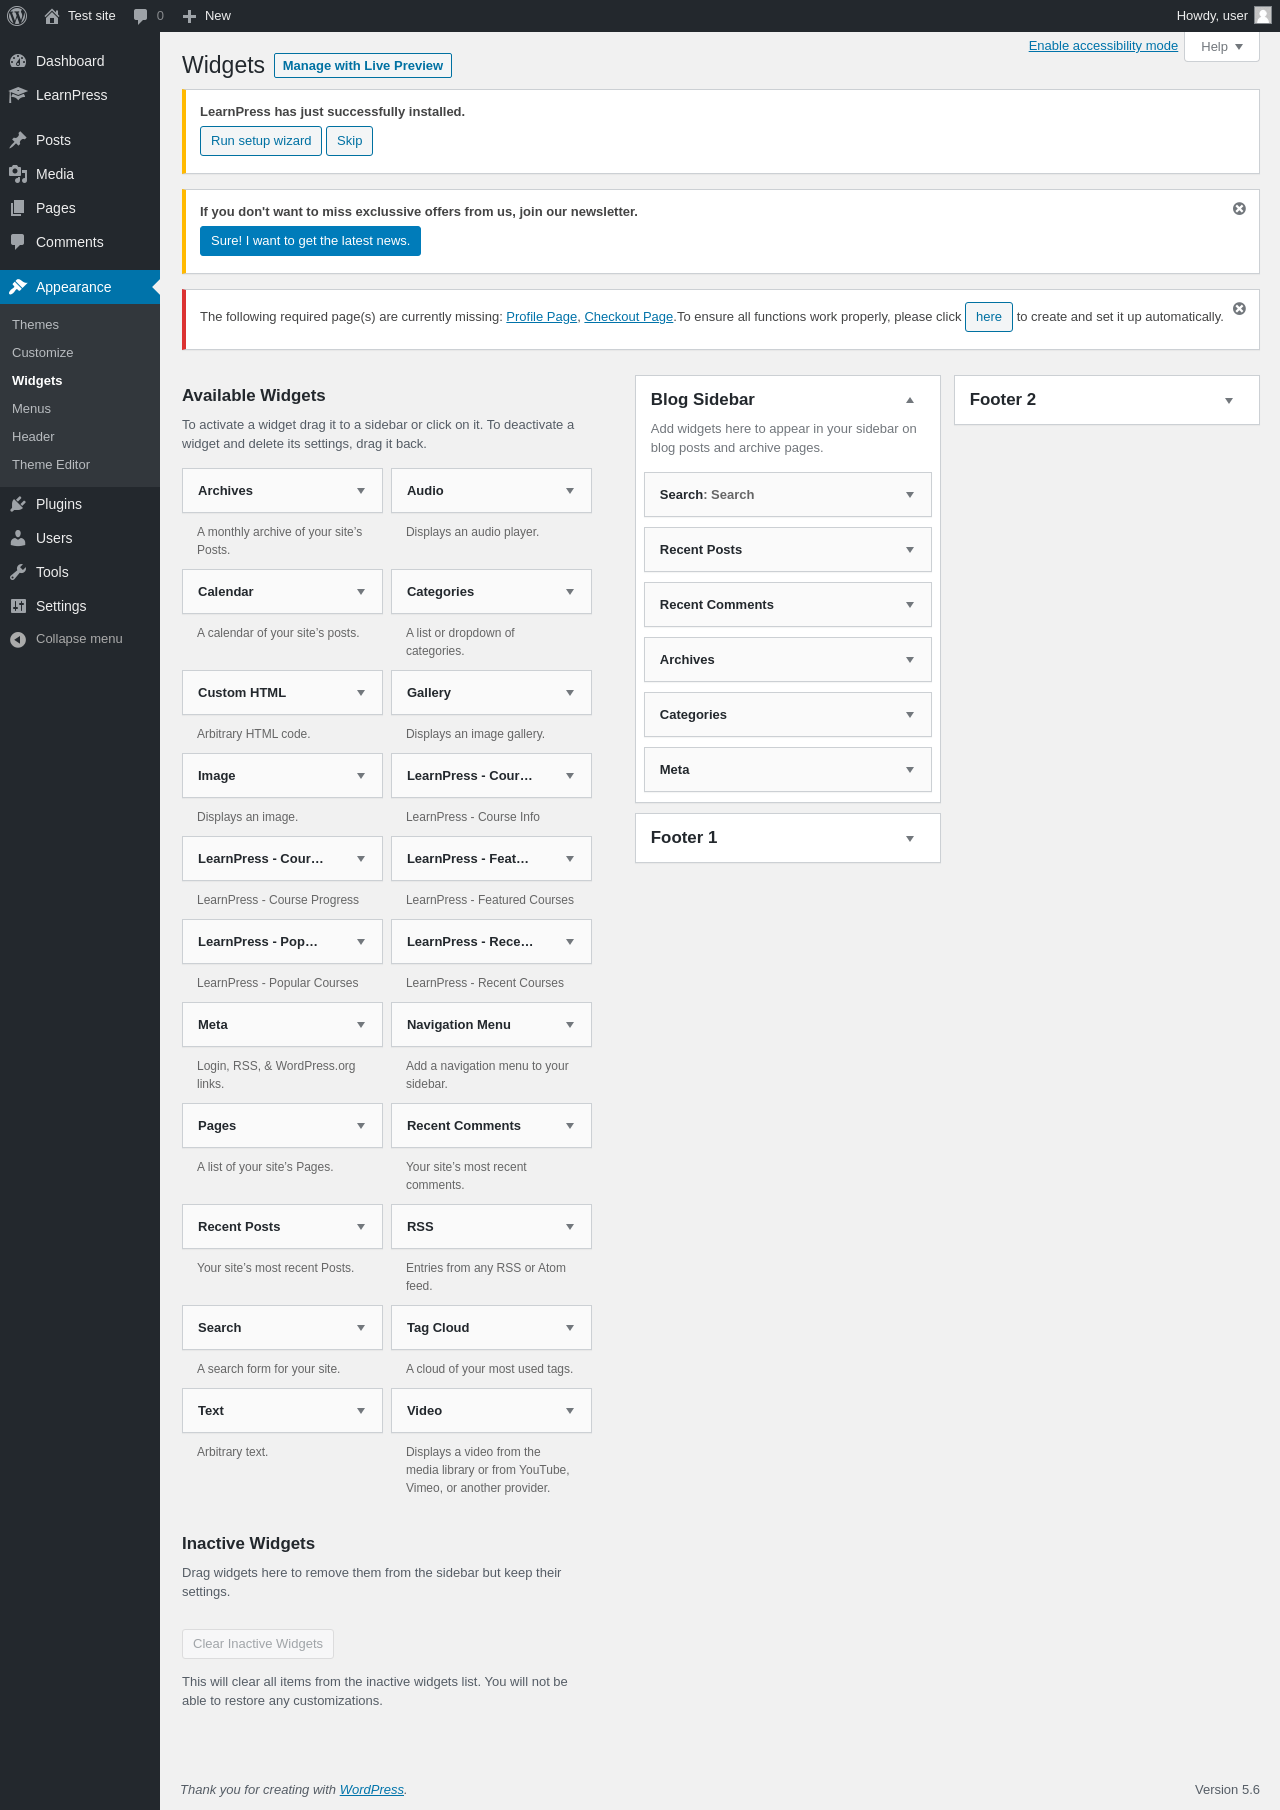Dismiss the missing pages notice
Image resolution: width=1280 pixels, height=1810 pixels.
tap(1239, 308)
